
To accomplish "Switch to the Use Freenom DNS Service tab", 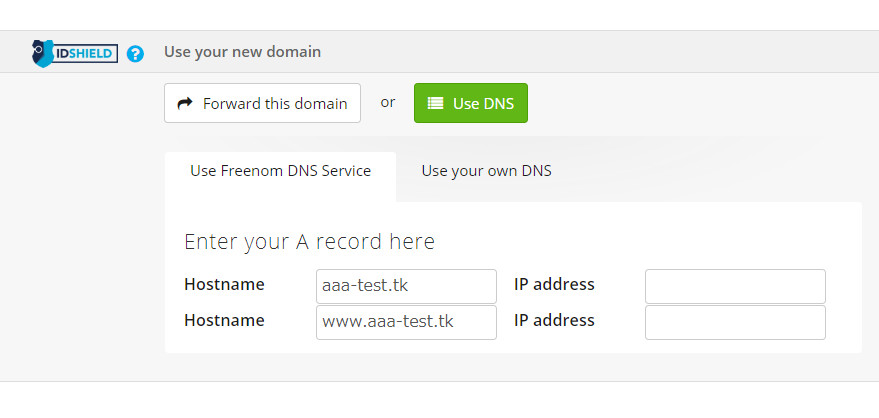I will [280, 171].
